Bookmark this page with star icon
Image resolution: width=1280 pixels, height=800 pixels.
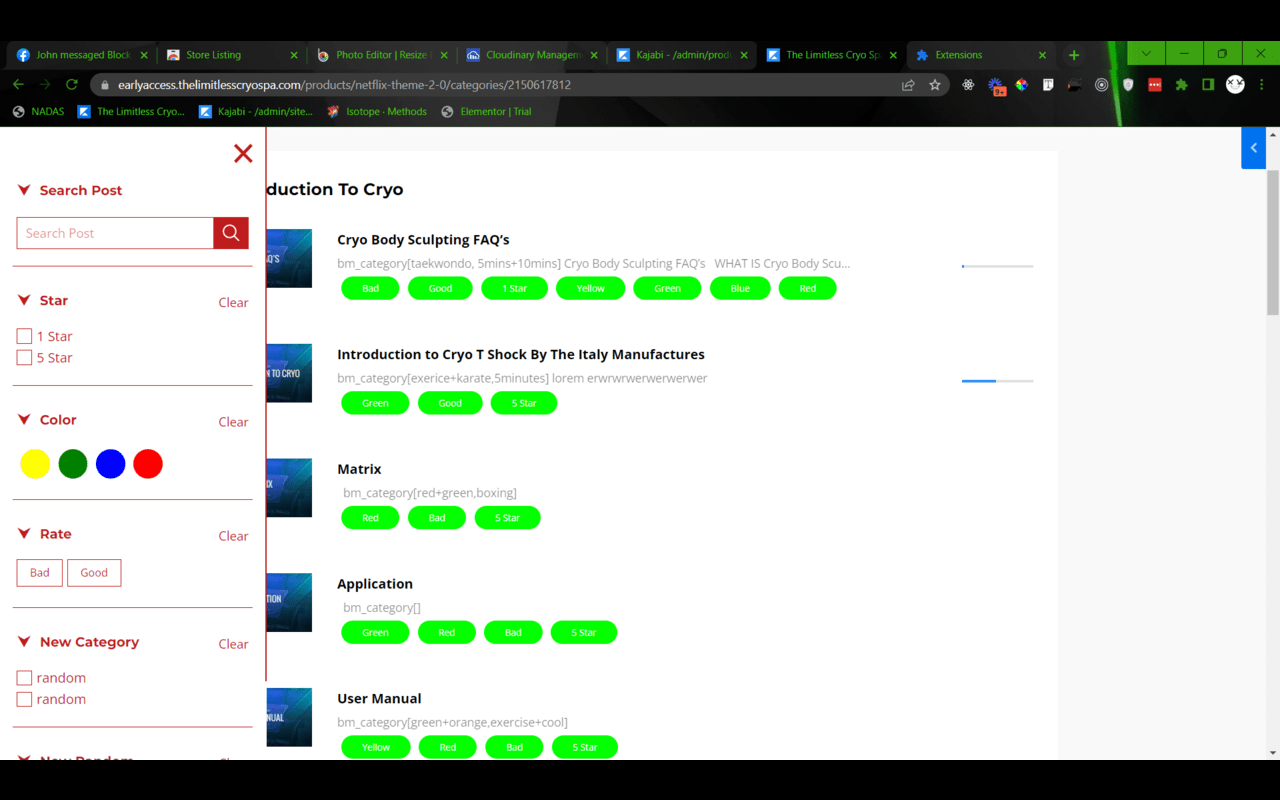pos(935,85)
